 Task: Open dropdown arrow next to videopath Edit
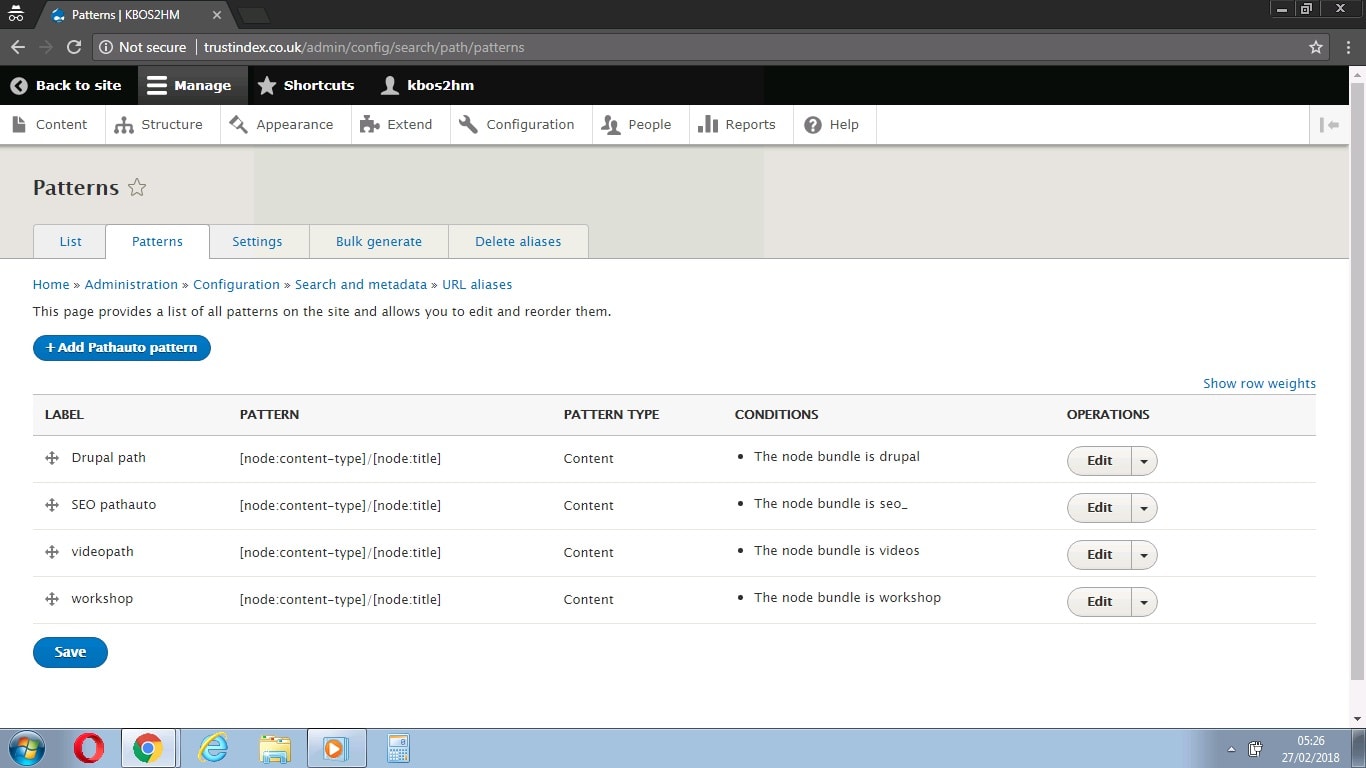1144,555
